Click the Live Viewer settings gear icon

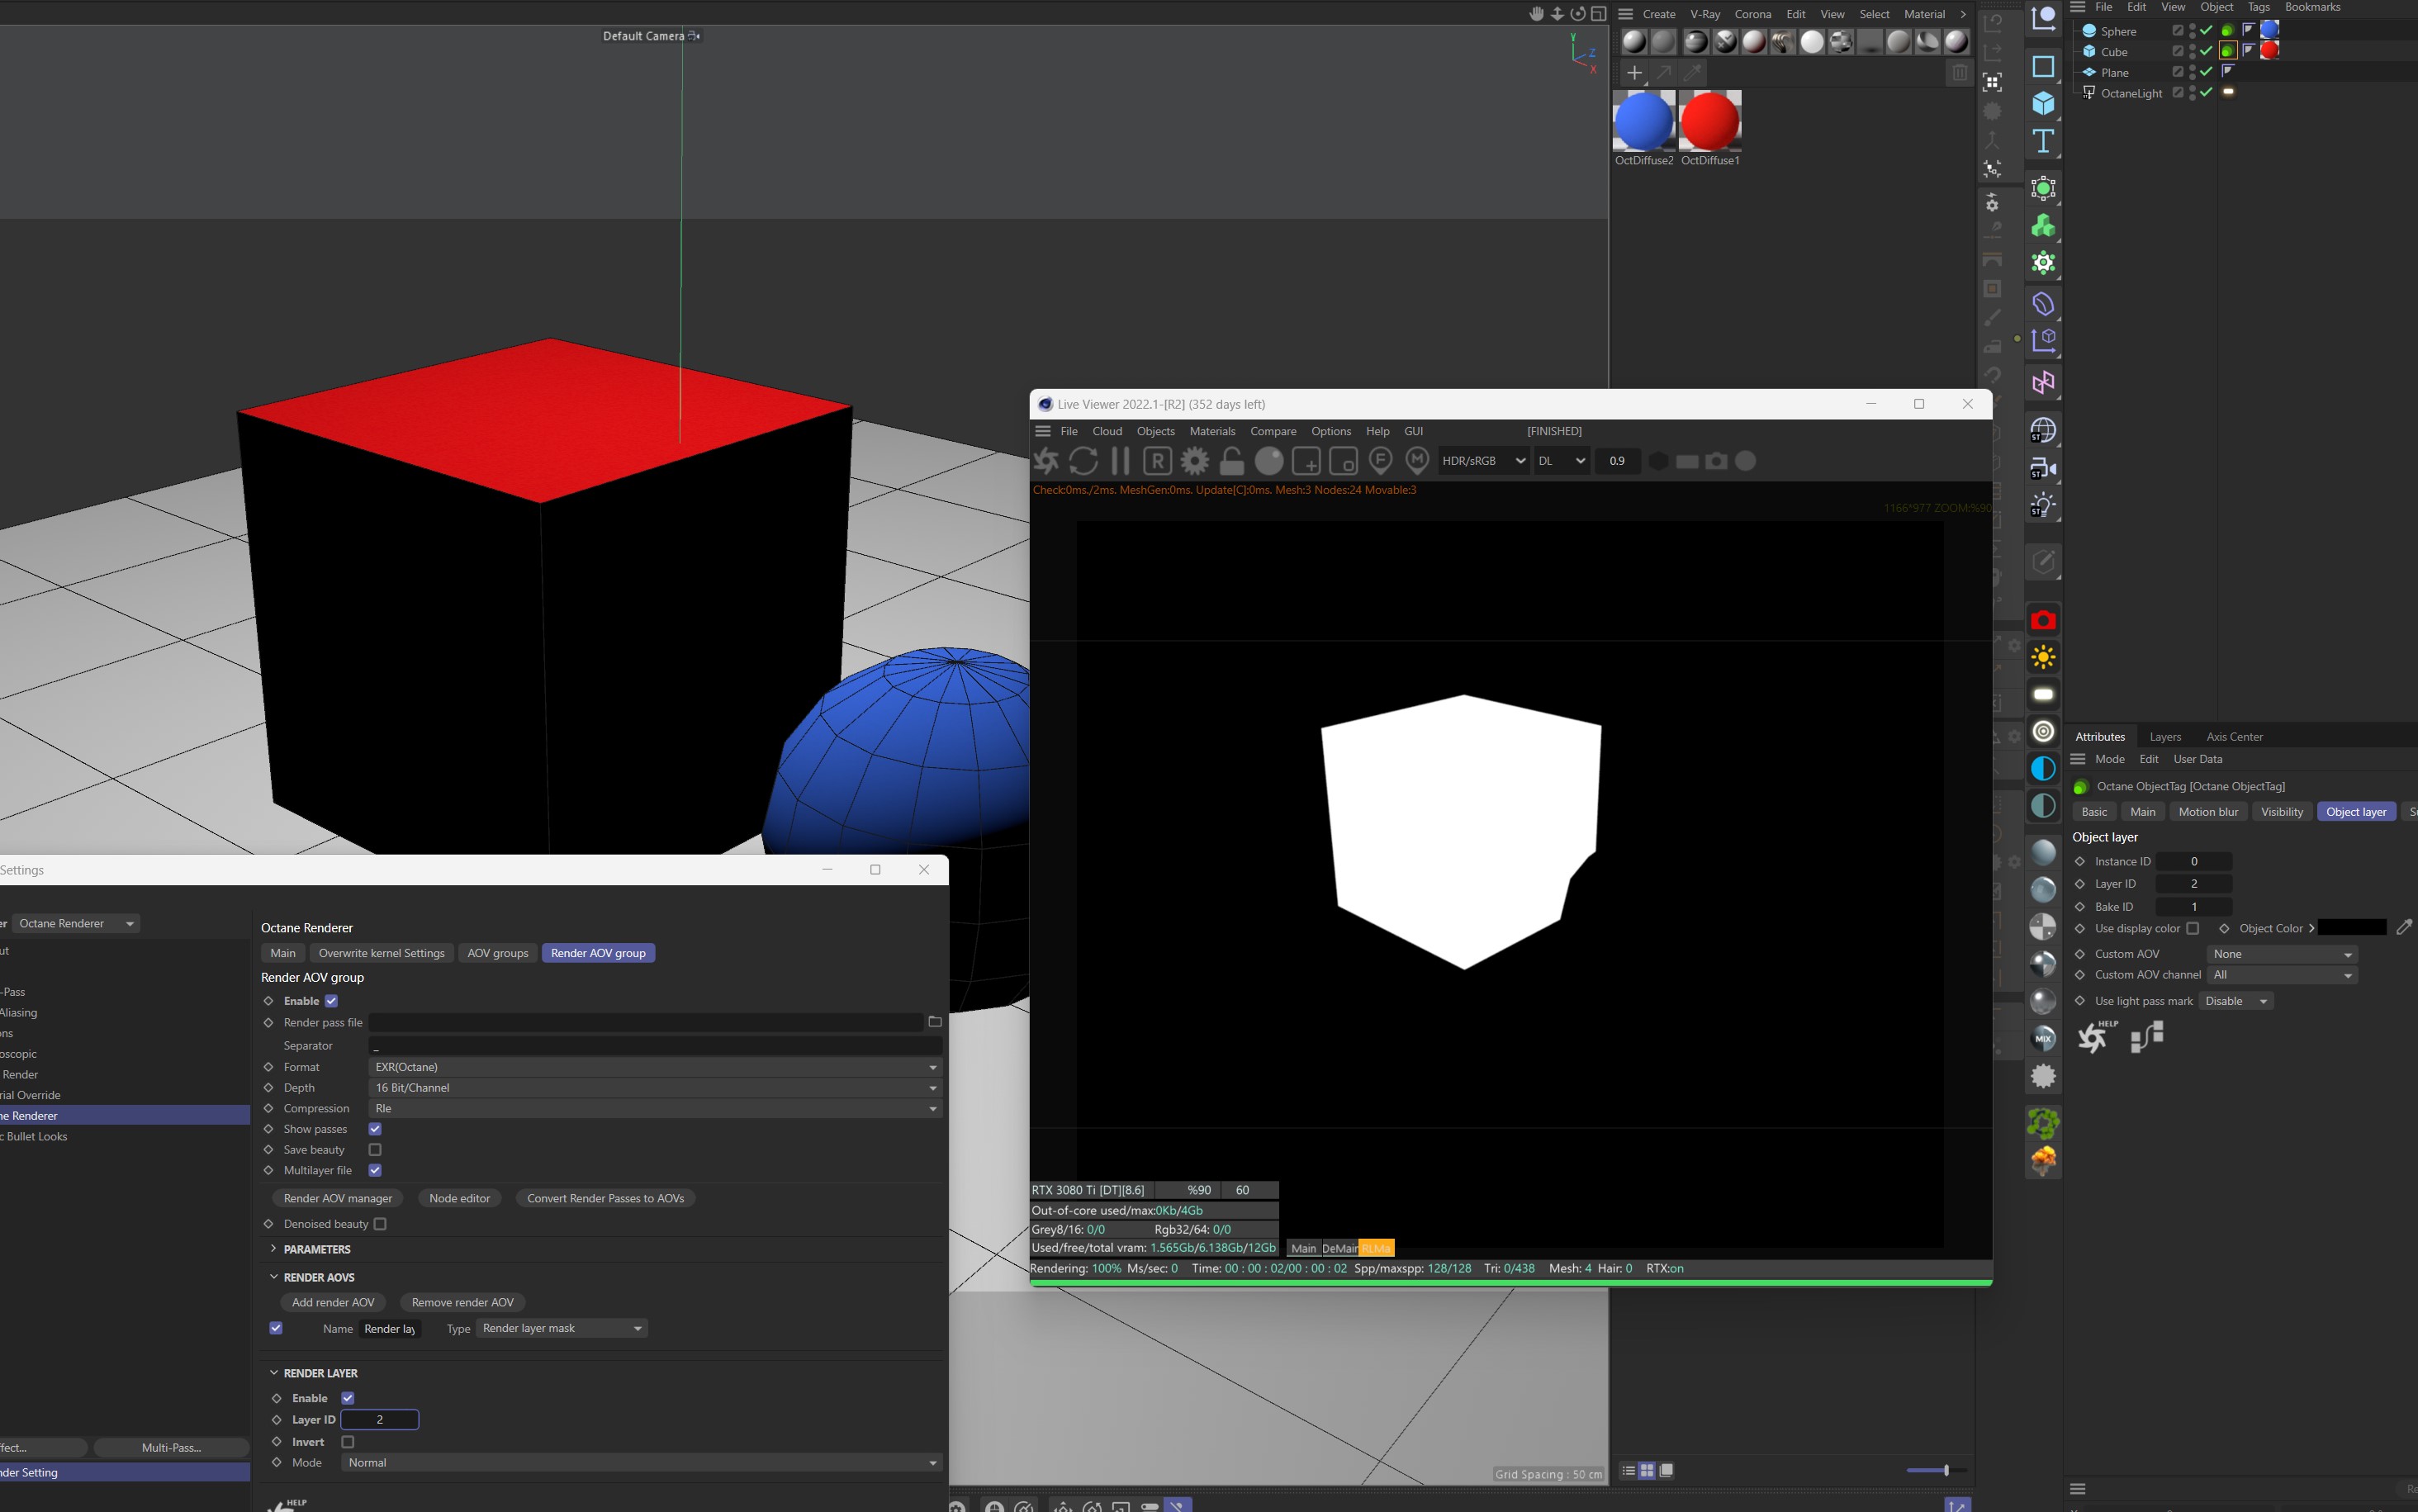coord(1195,461)
